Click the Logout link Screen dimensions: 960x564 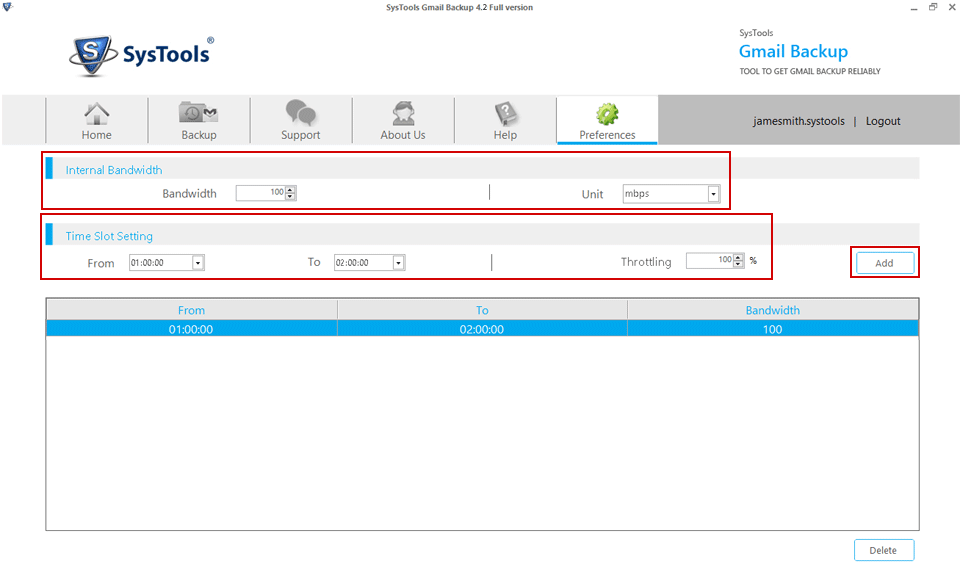tap(883, 121)
